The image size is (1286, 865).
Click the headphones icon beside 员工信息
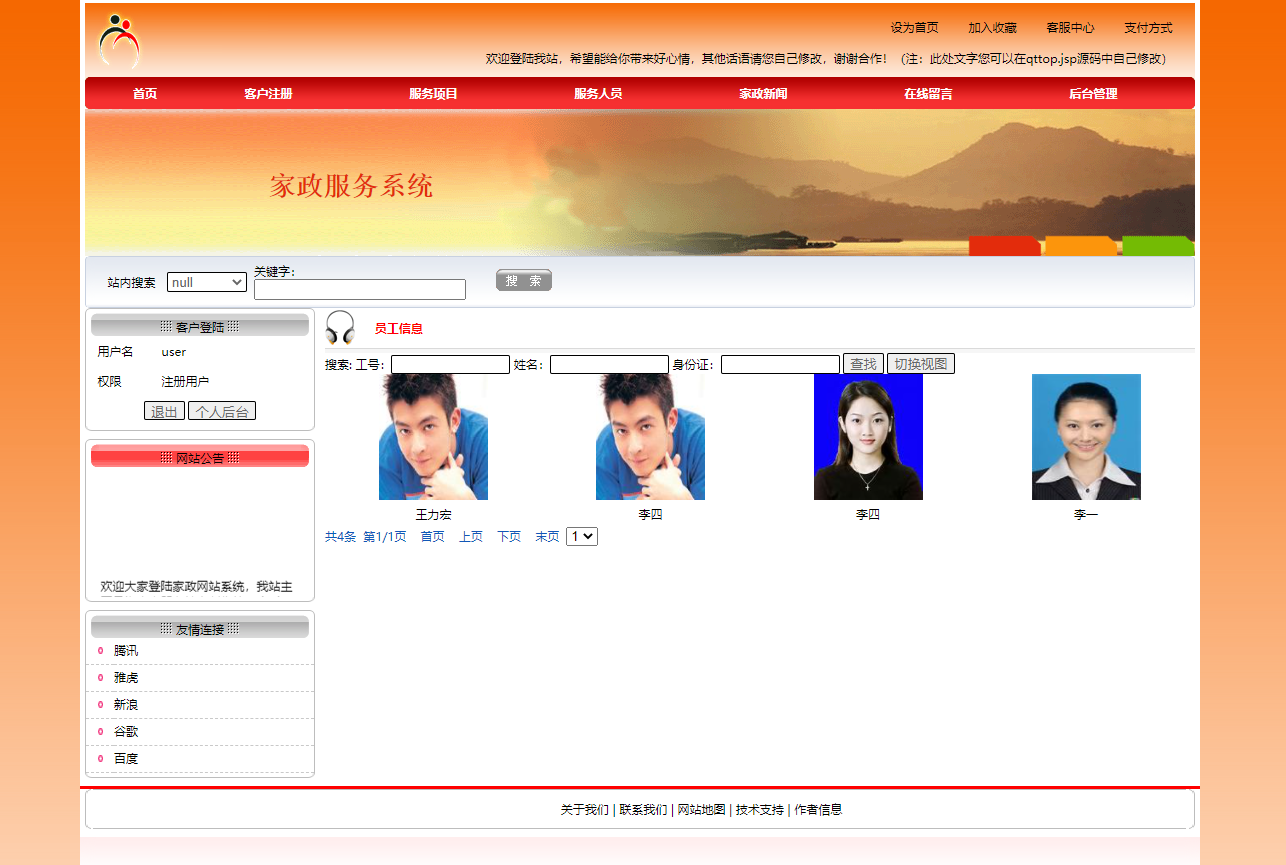[340, 326]
